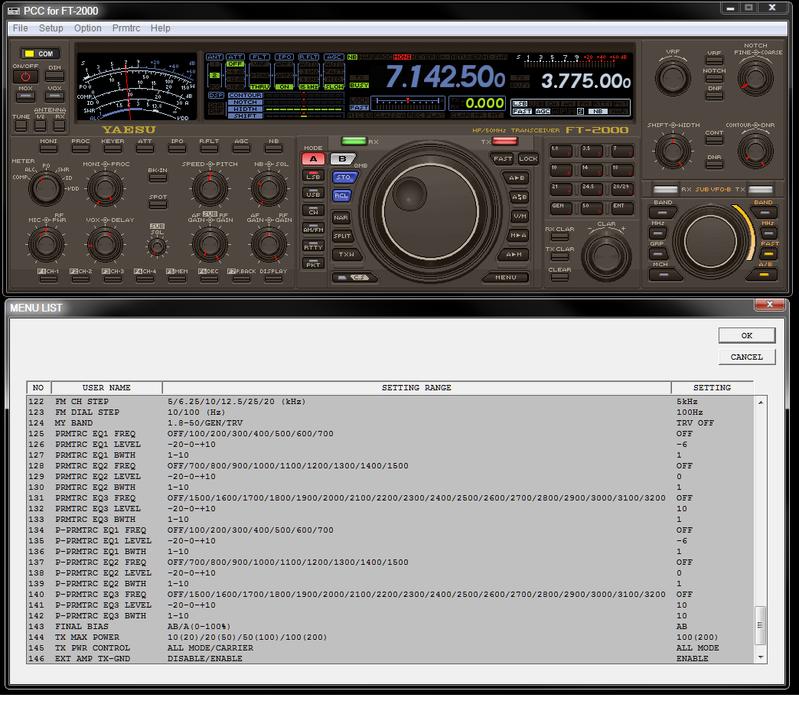Select RTTY mode button
This screenshot has width=799, height=701.
tap(313, 247)
